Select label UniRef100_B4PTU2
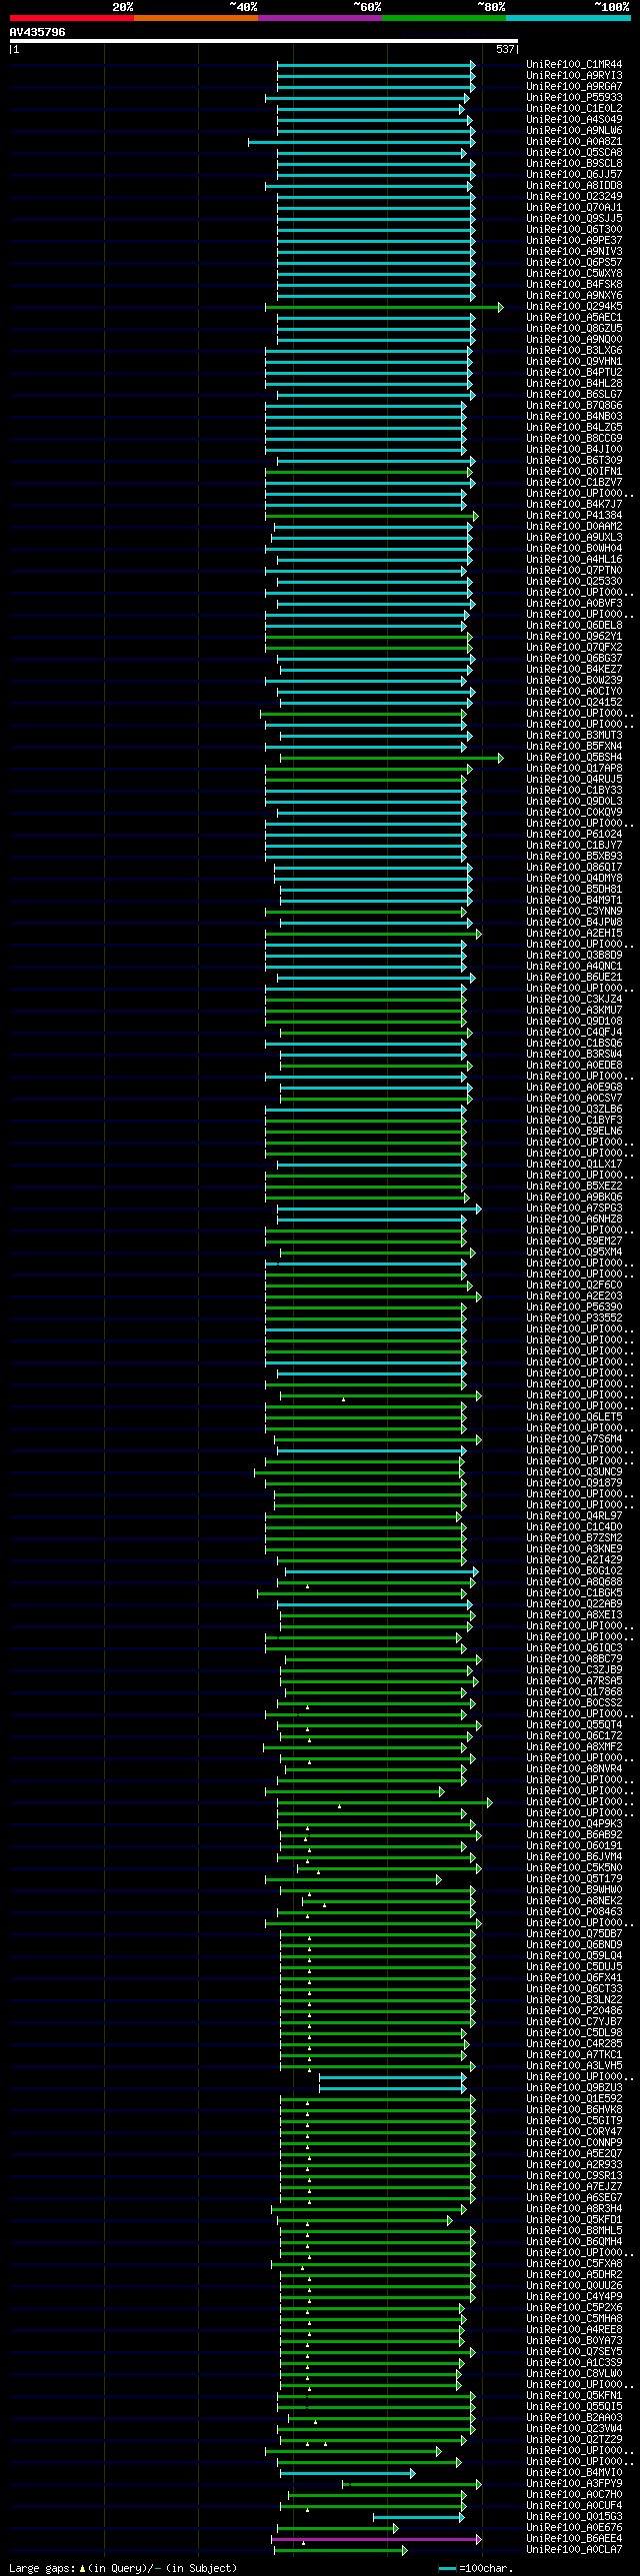Viewport: 640px width, 2576px height. [x=574, y=373]
